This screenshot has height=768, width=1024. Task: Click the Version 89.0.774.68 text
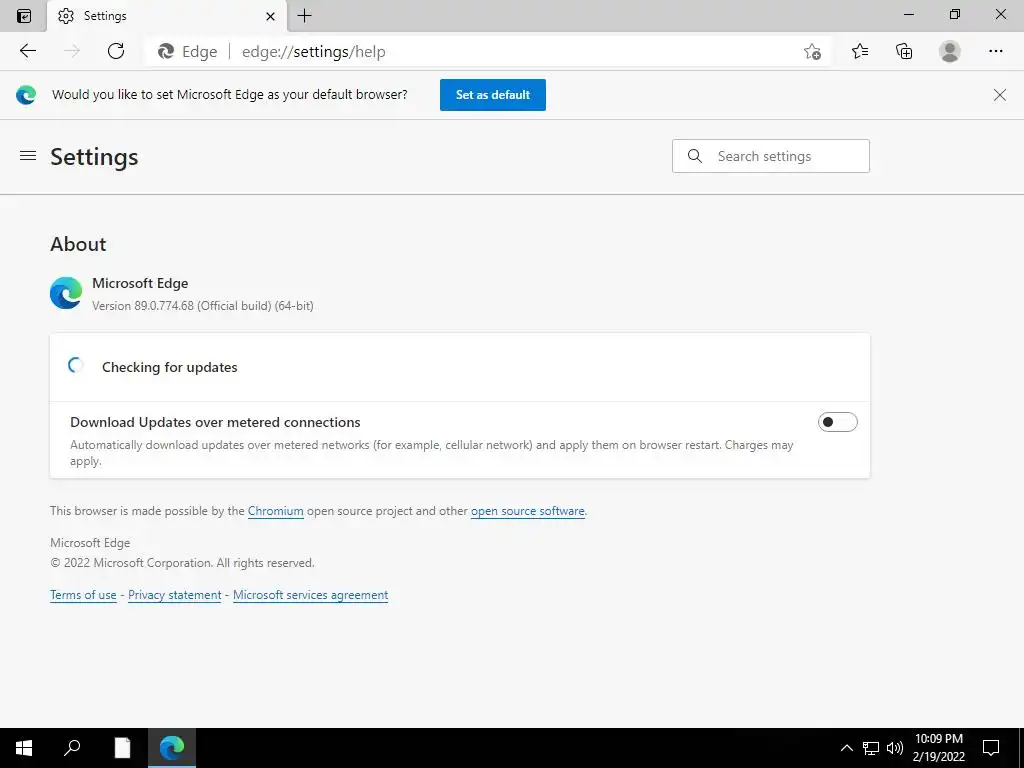(x=202, y=306)
